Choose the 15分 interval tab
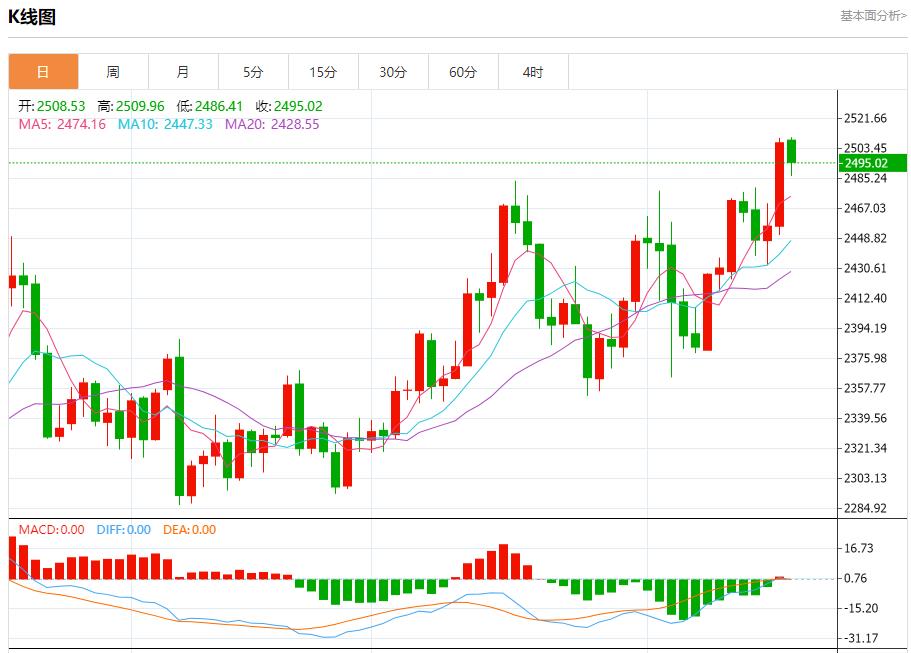This screenshot has width=911, height=653. pos(323,72)
